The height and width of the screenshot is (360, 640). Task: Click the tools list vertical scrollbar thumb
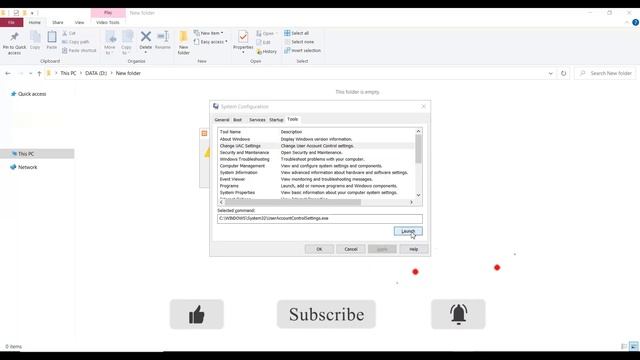click(x=418, y=149)
